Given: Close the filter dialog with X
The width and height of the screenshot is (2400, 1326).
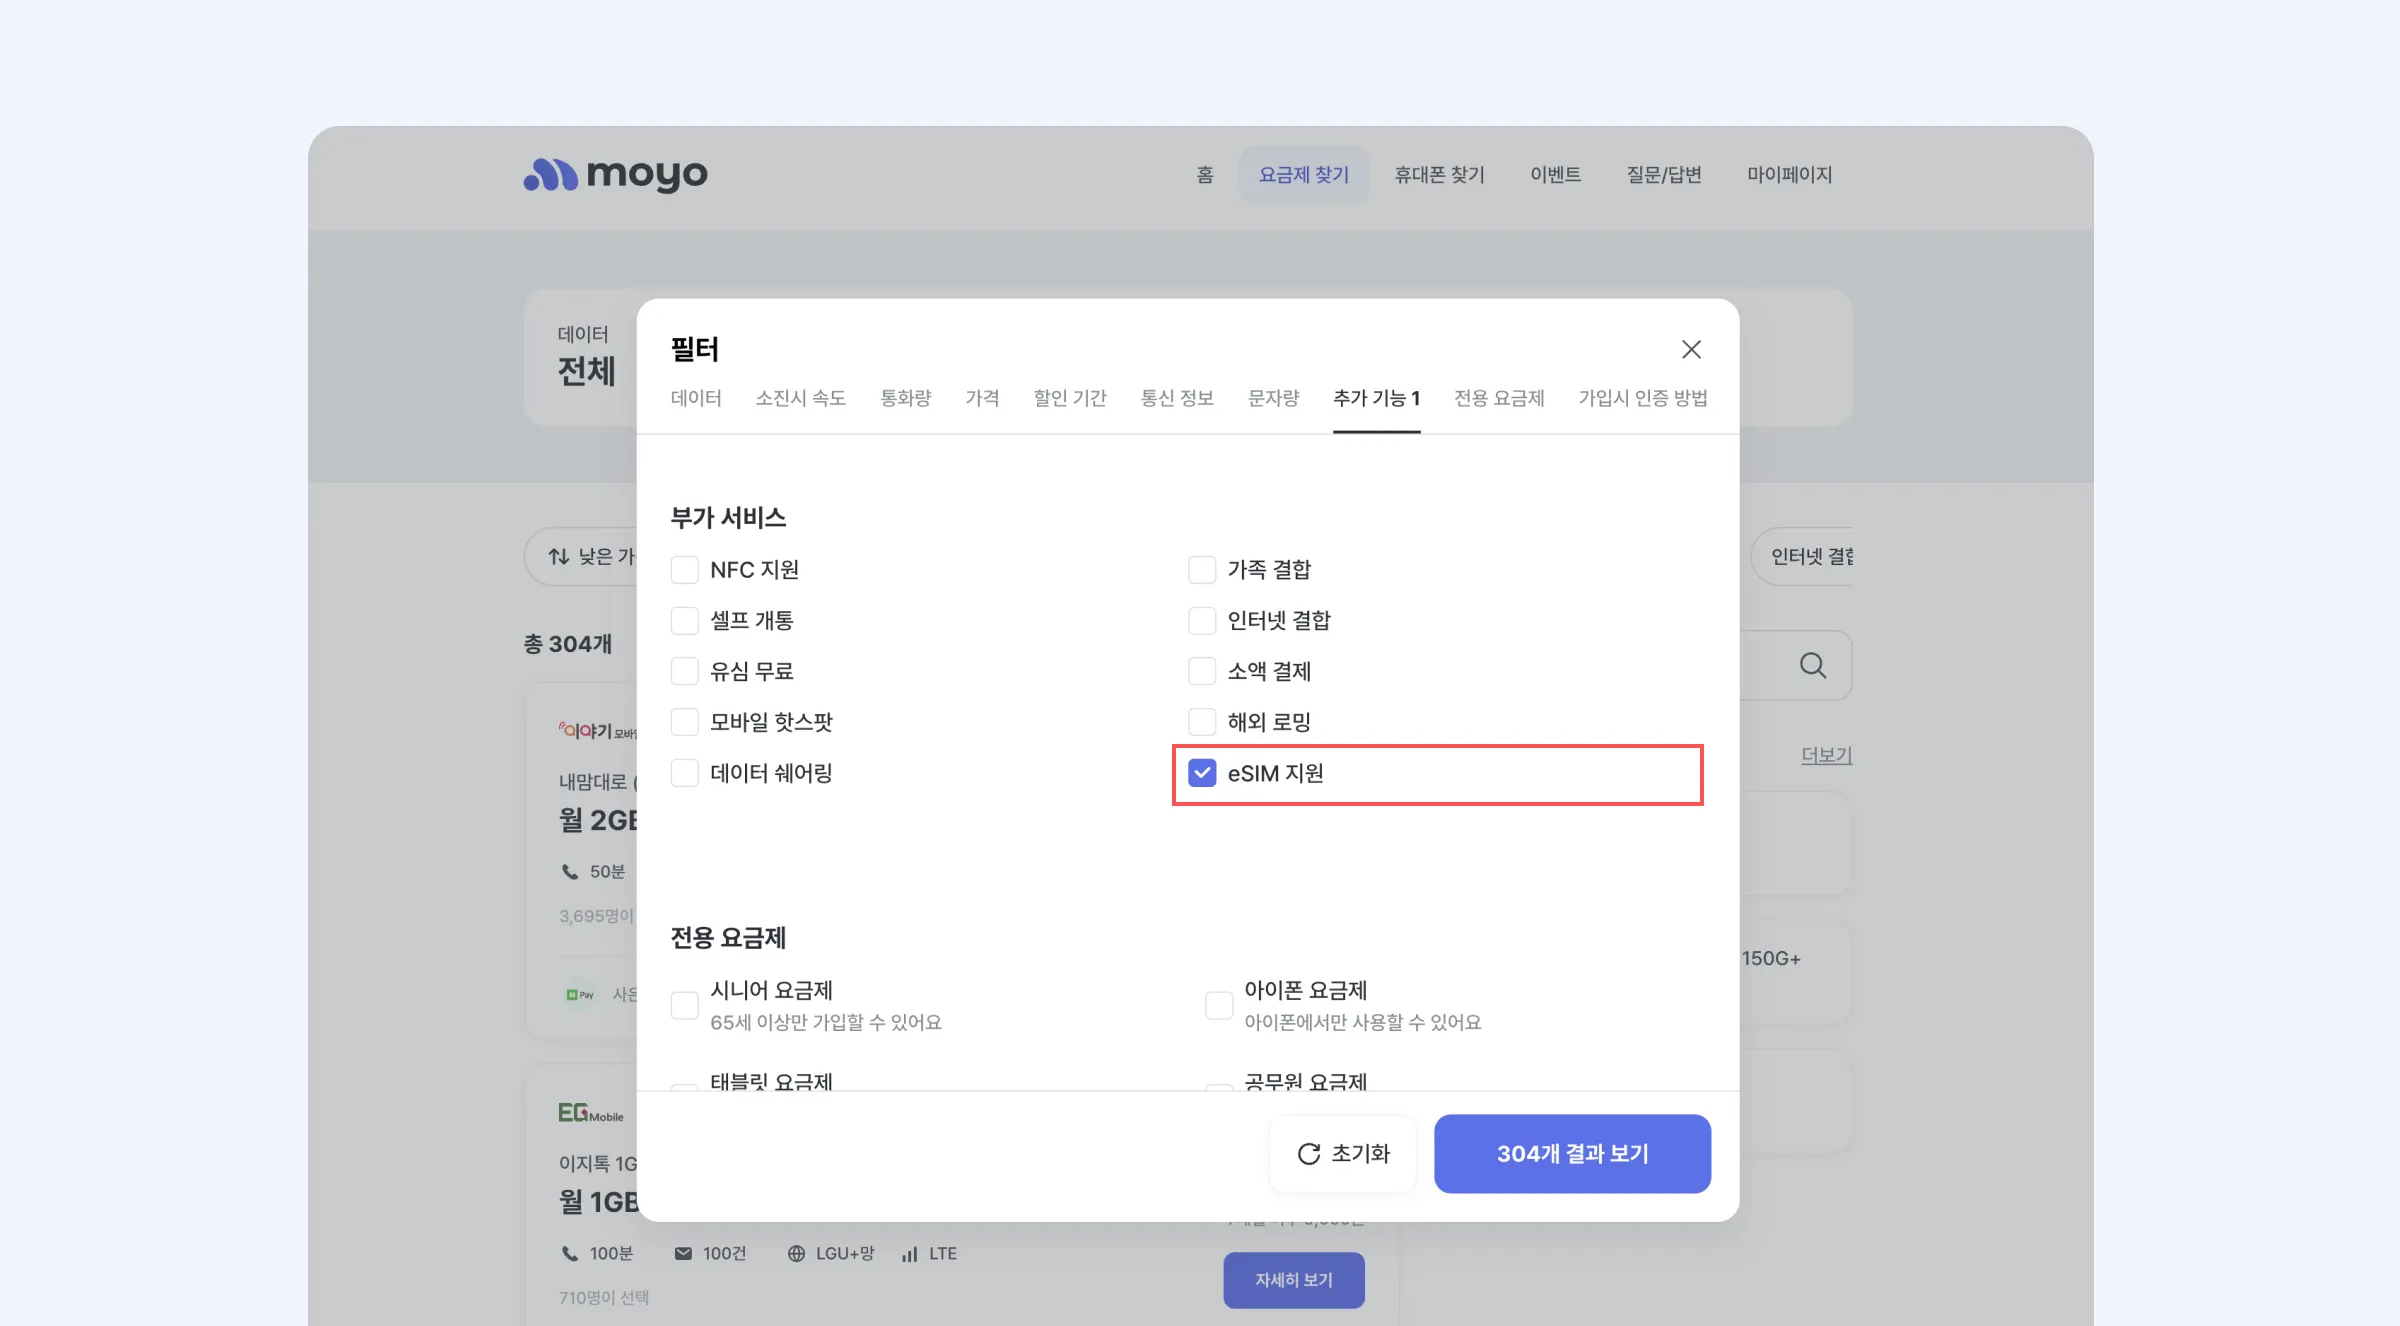Looking at the screenshot, I should (1691, 349).
